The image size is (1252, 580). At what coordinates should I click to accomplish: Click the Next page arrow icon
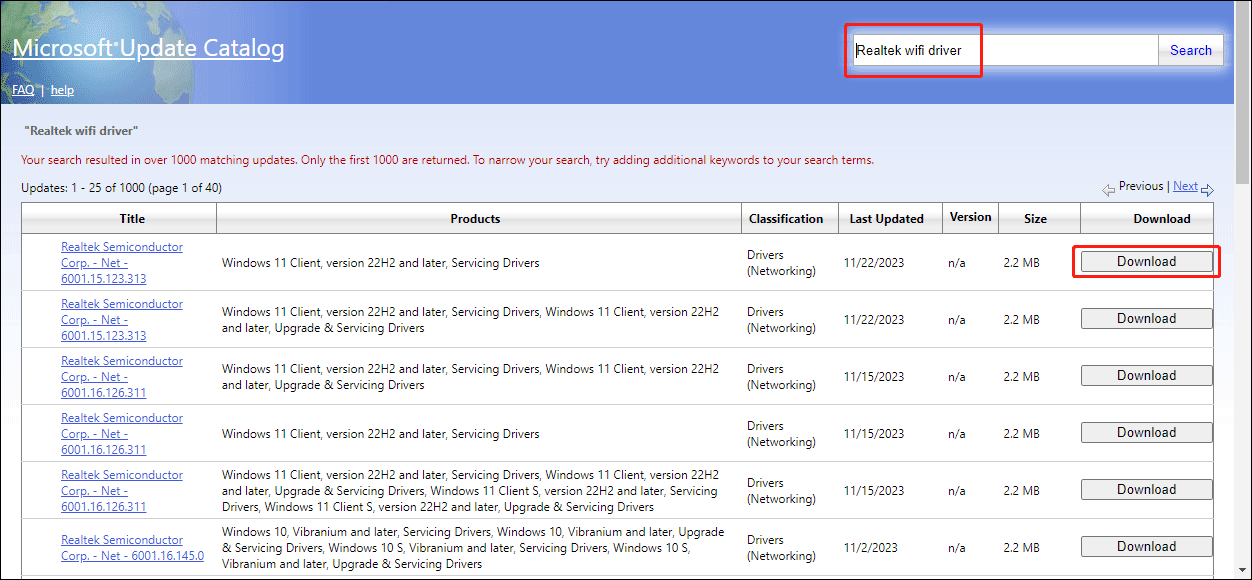pyautogui.click(x=1207, y=189)
